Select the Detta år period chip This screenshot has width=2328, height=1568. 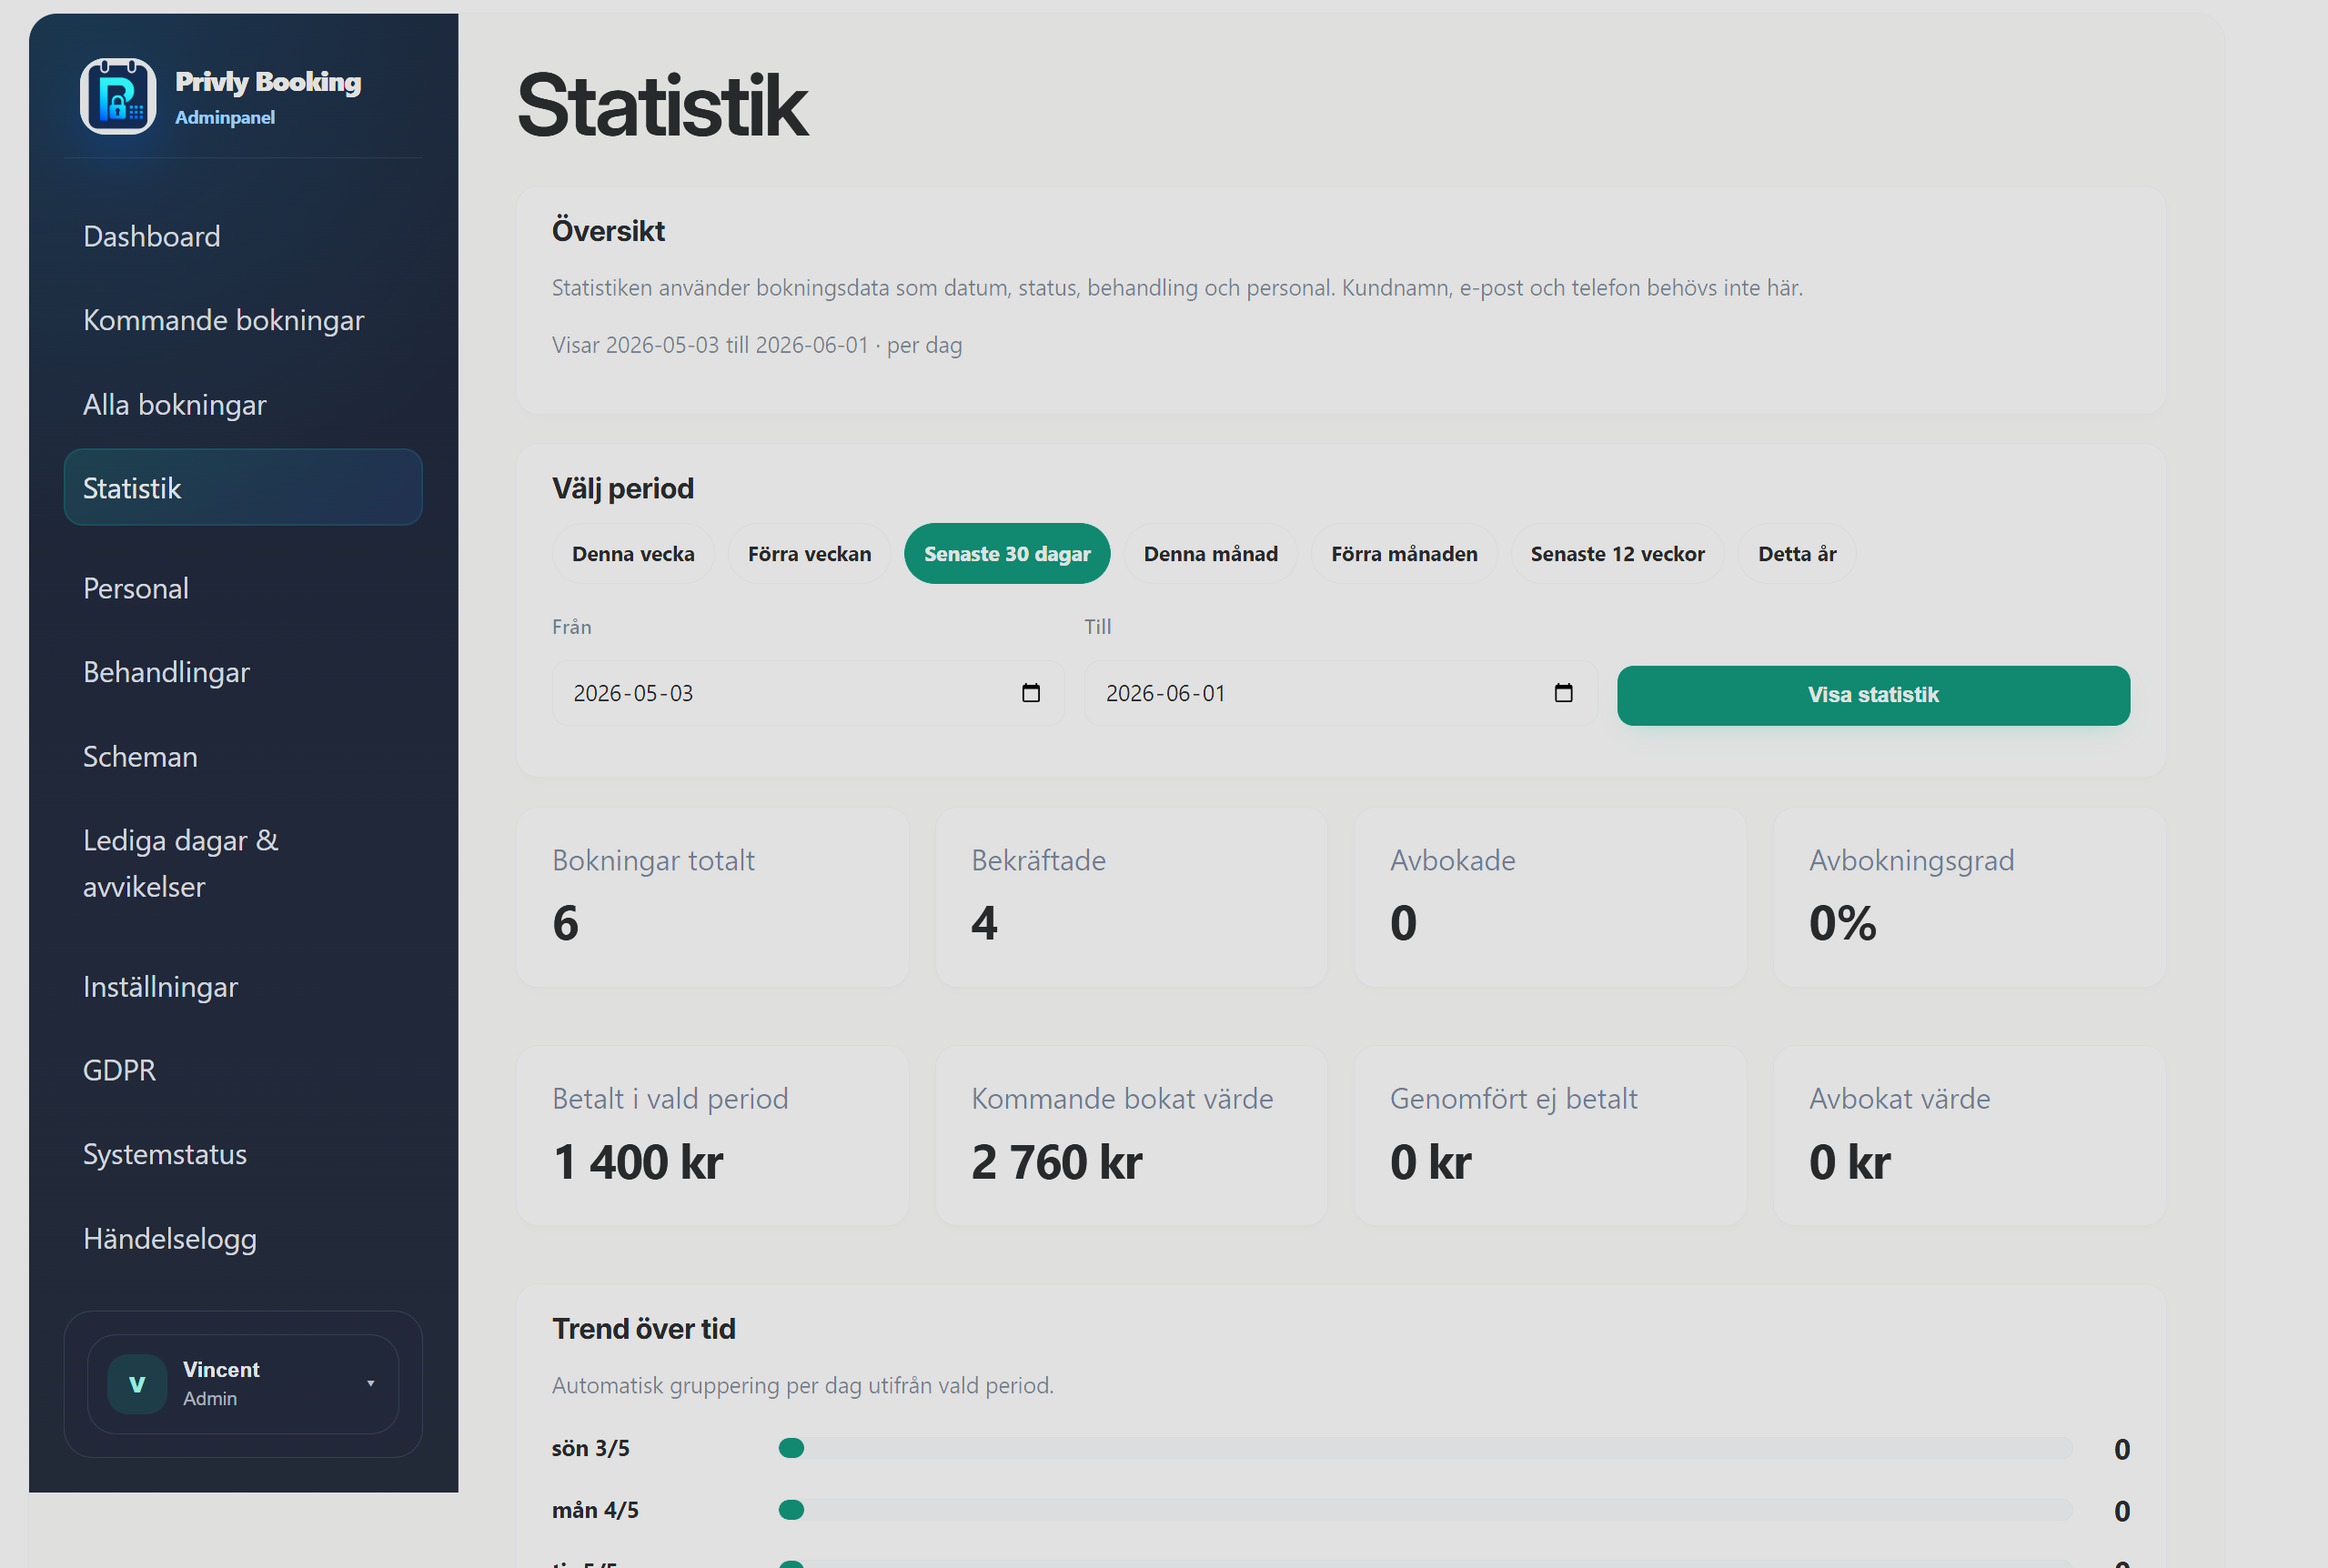click(1797, 554)
